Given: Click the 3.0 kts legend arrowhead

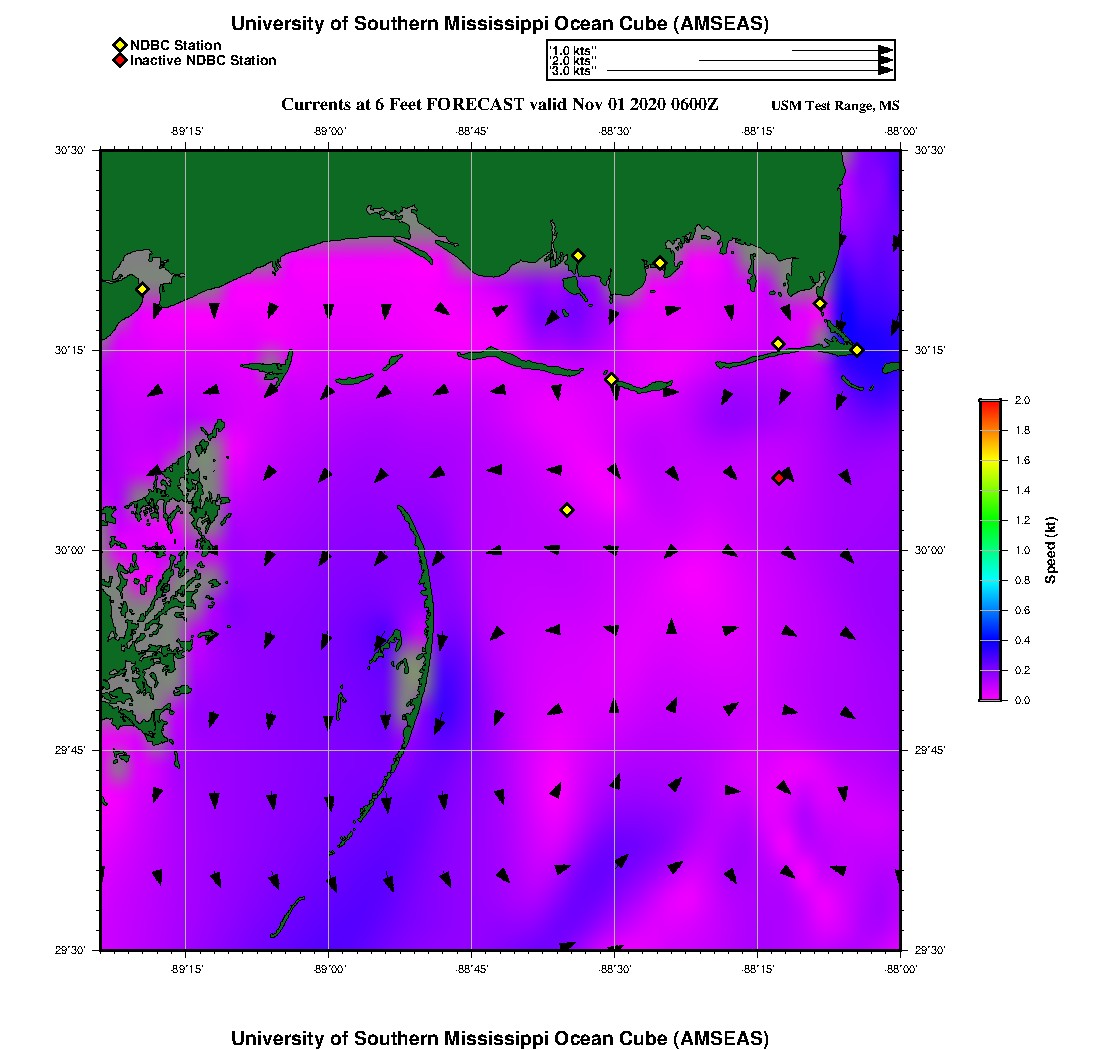Looking at the screenshot, I should tap(885, 71).
